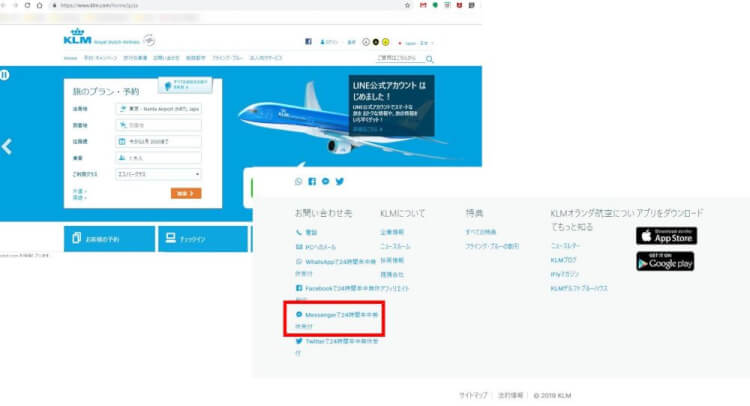Image resolution: width=750 pixels, height=406 pixels.
Task: Click the header site search field
Action: pos(400,58)
